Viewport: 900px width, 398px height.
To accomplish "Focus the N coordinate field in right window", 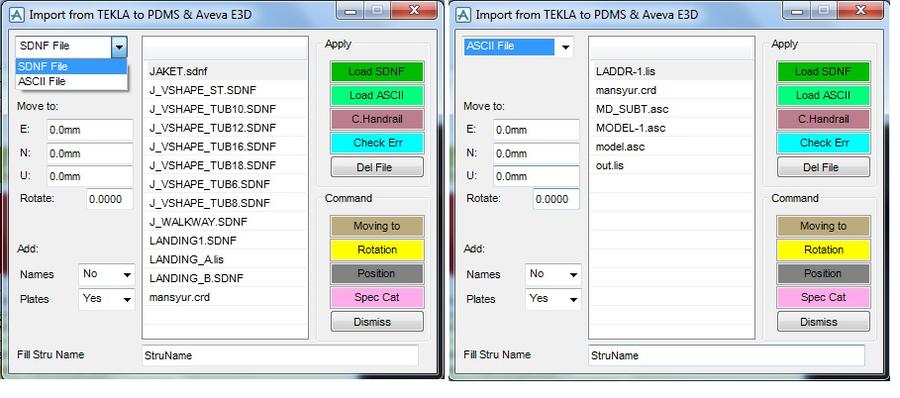I will click(536, 154).
